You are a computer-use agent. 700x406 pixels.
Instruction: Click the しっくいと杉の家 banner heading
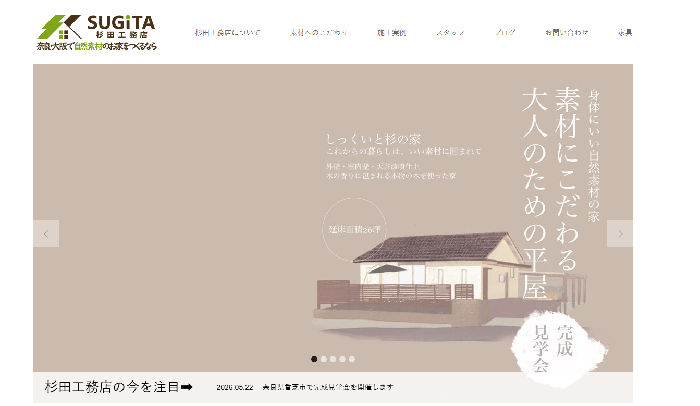[x=373, y=139]
